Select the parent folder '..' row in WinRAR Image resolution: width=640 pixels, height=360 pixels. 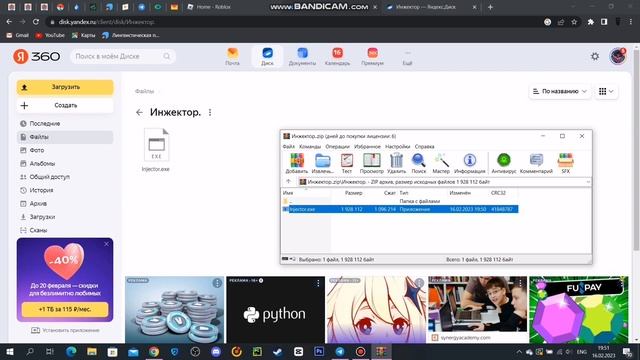[400, 201]
